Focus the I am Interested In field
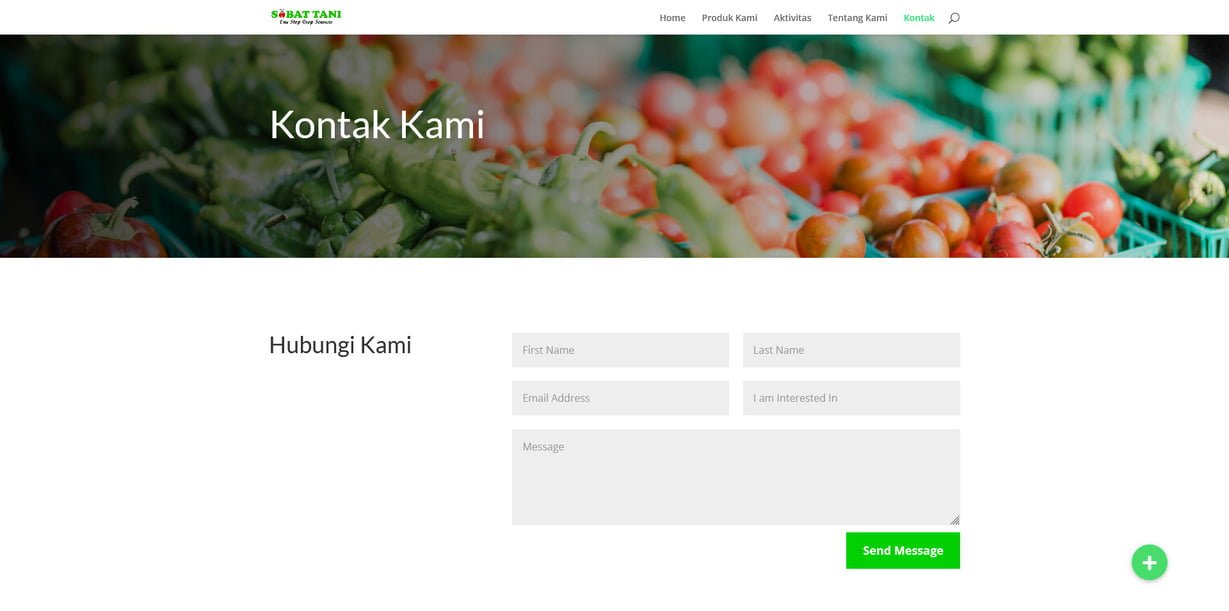Screen dimensions: 1229x611 pos(851,398)
